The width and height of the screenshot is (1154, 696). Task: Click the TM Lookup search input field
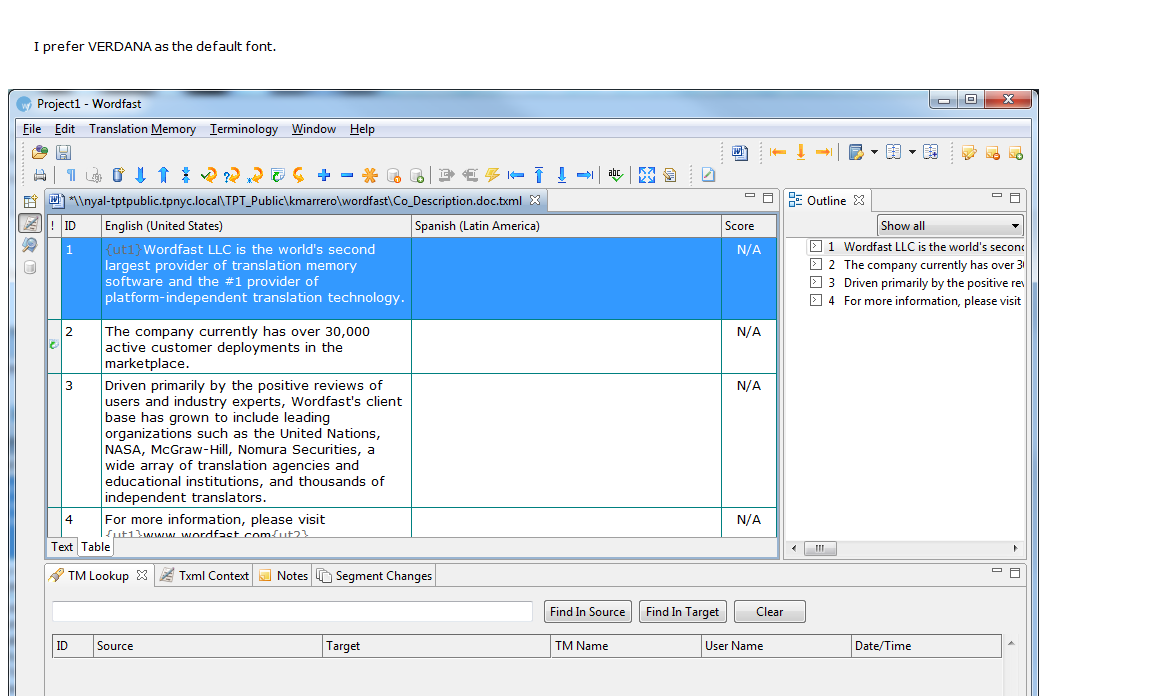click(x=292, y=612)
